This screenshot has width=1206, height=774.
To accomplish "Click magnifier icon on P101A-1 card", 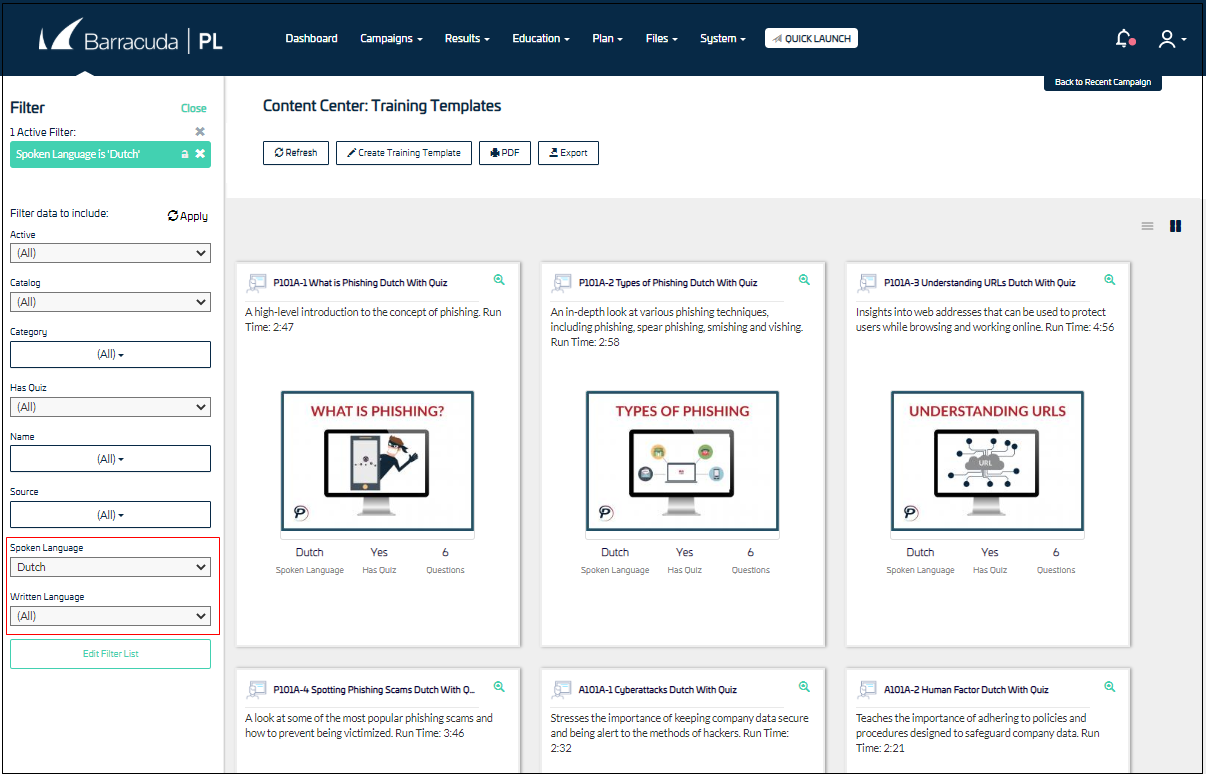I will (499, 280).
